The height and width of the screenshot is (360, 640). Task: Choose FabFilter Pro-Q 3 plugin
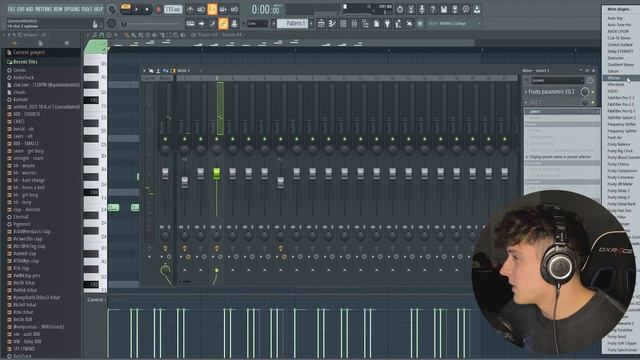621,111
